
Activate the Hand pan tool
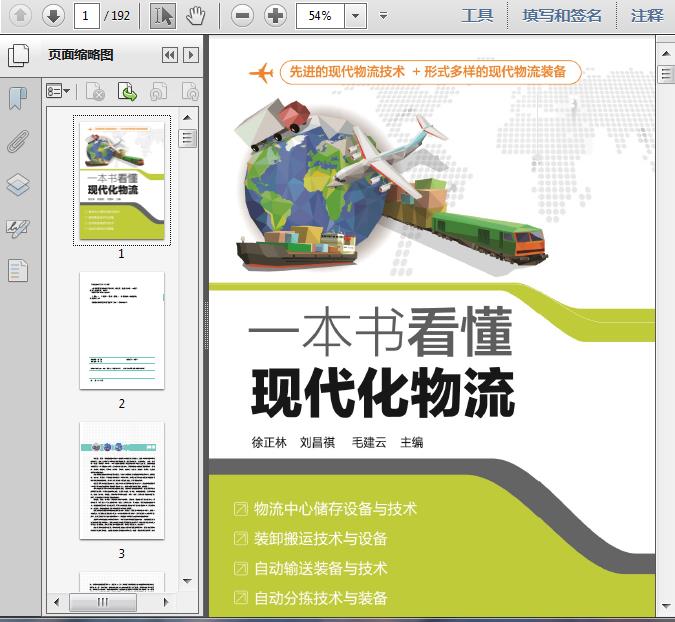click(196, 15)
